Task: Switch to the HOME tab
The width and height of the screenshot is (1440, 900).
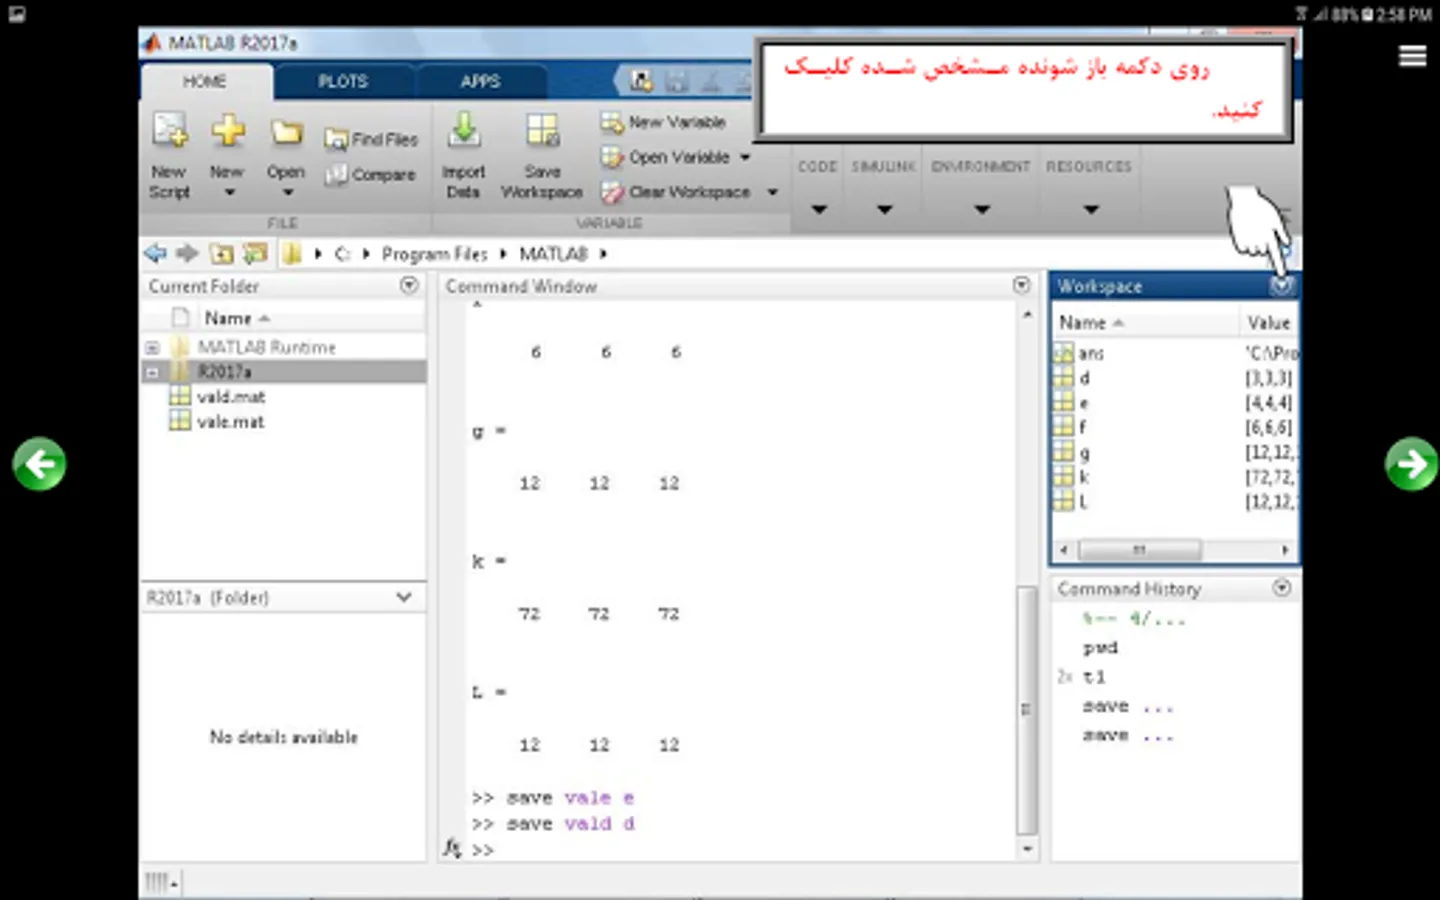Action: 205,81
